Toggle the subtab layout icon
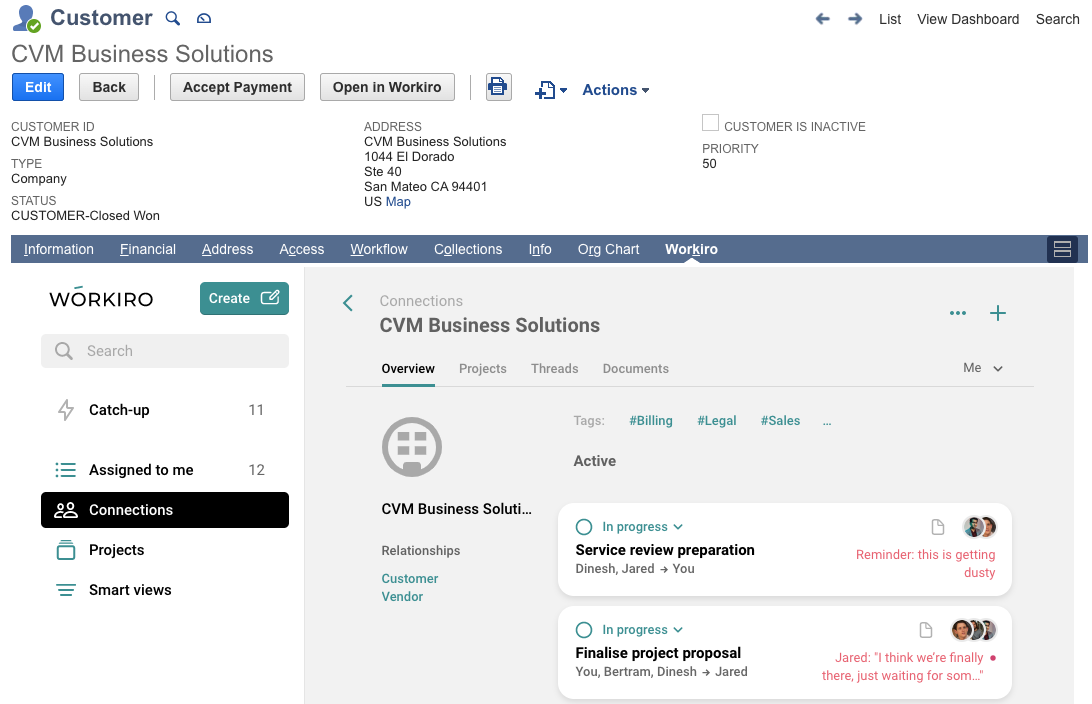Viewport: 1092px width, 704px height. tap(1062, 249)
